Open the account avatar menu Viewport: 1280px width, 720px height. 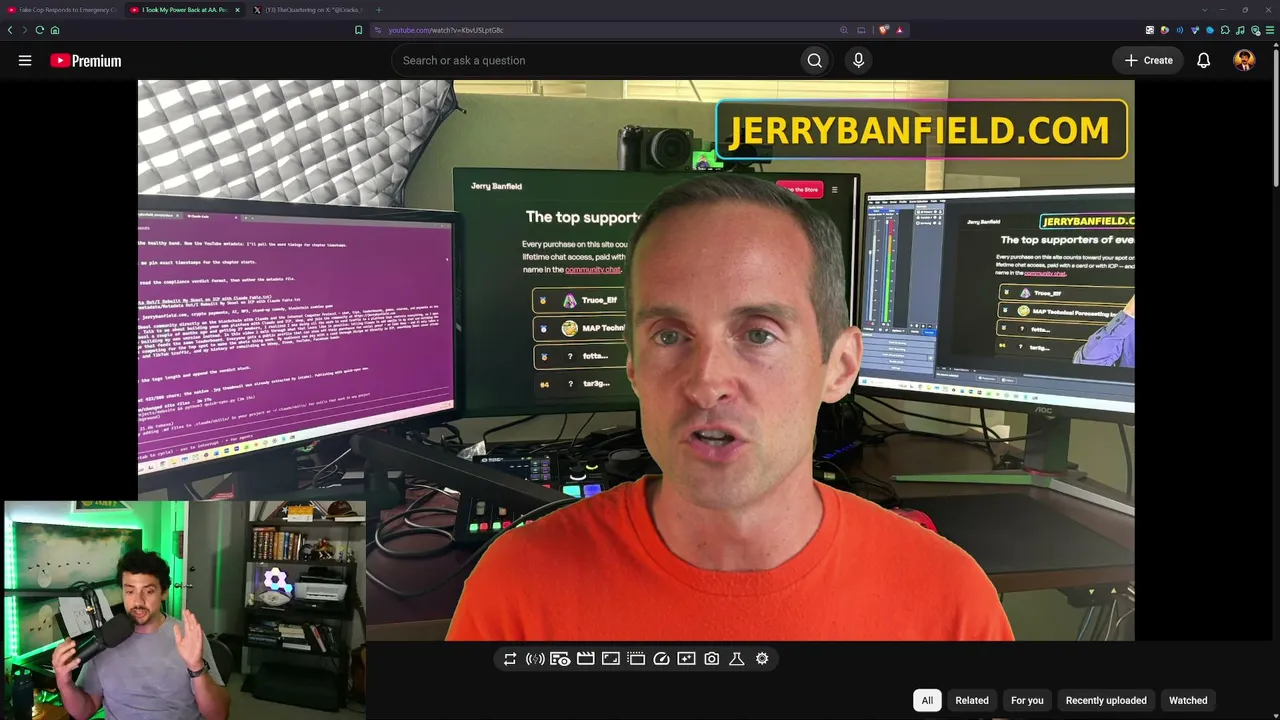click(x=1244, y=60)
